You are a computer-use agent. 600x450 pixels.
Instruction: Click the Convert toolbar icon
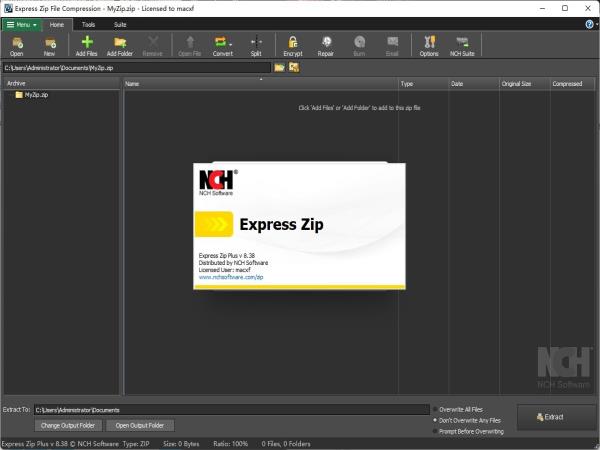click(x=221, y=46)
